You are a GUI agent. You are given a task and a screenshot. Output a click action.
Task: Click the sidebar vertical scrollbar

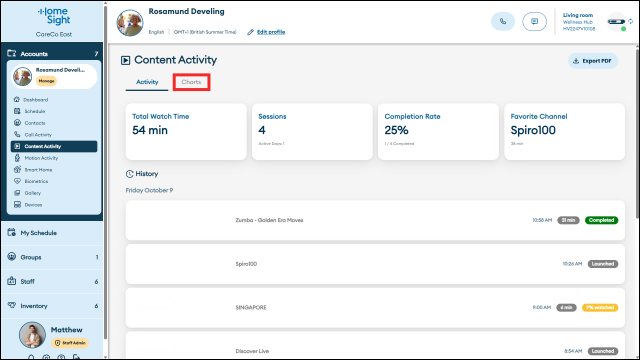pyautogui.click(x=106, y=171)
